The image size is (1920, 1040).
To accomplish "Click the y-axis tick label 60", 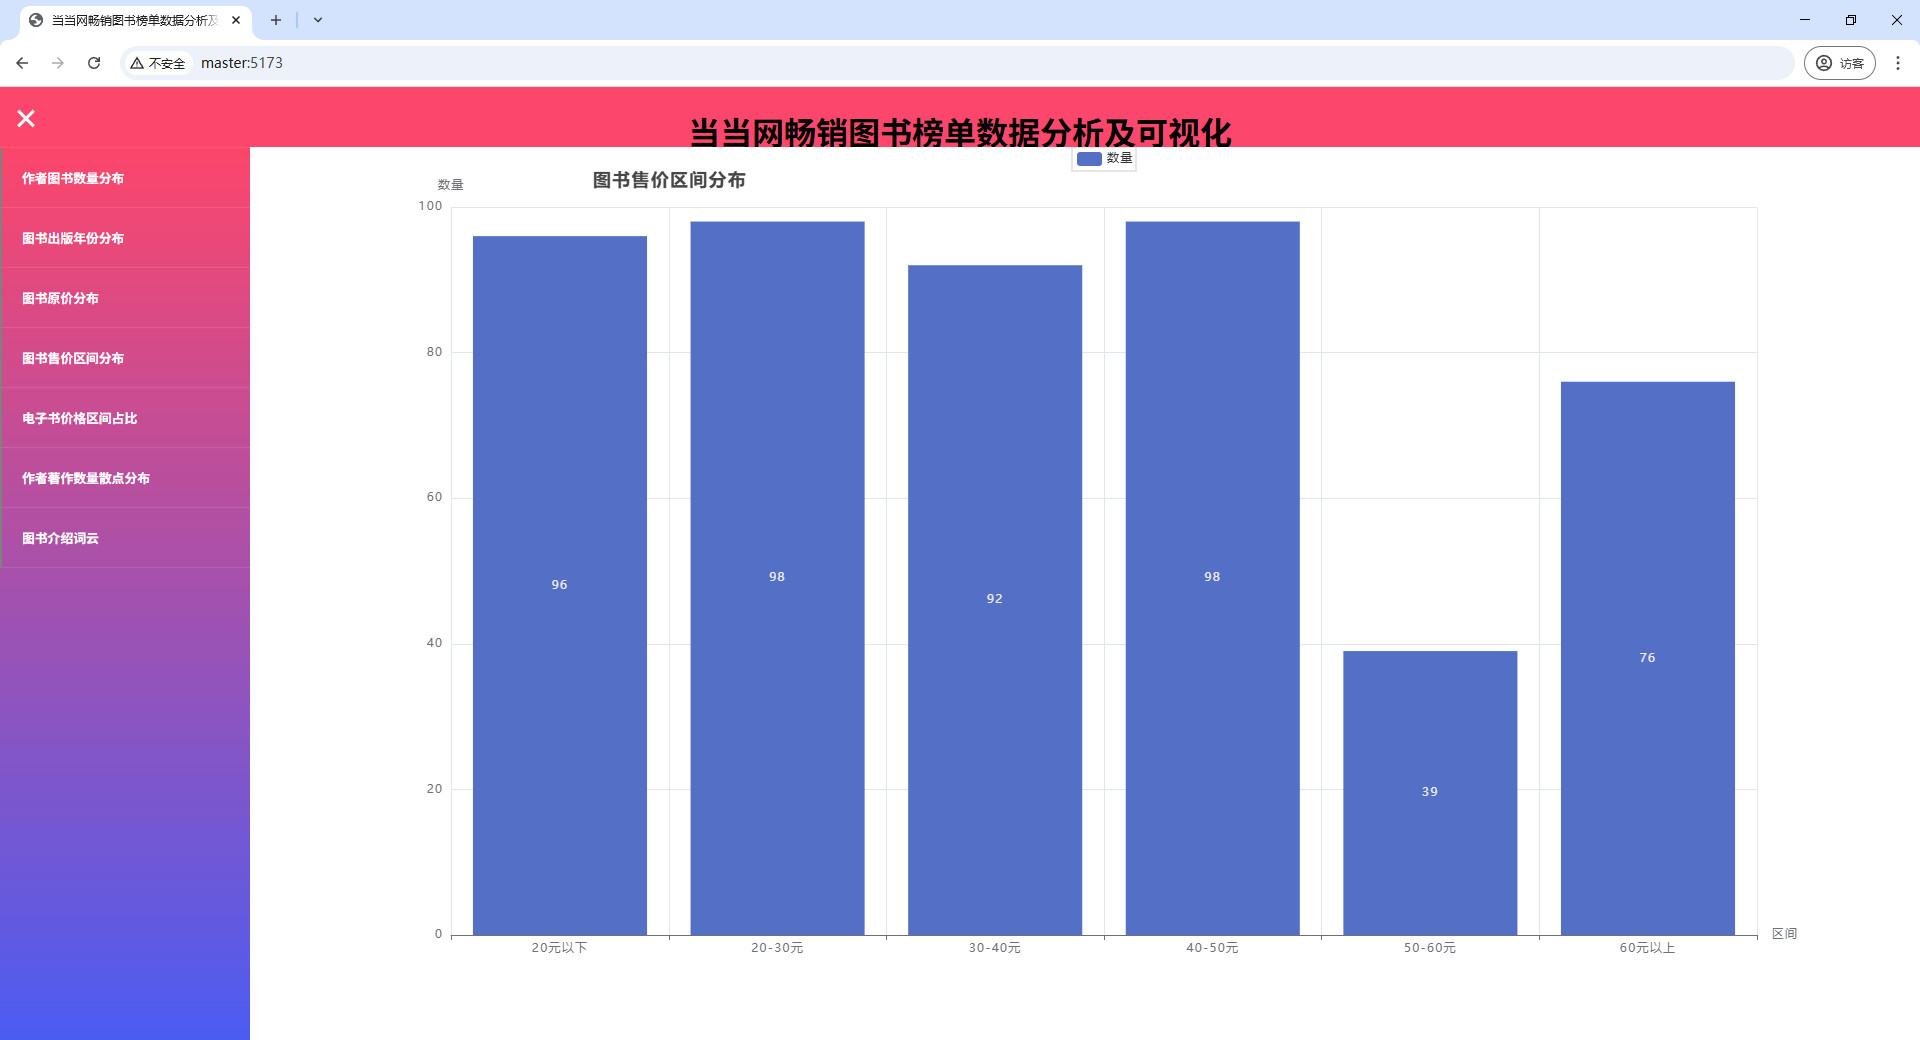I will tap(434, 497).
